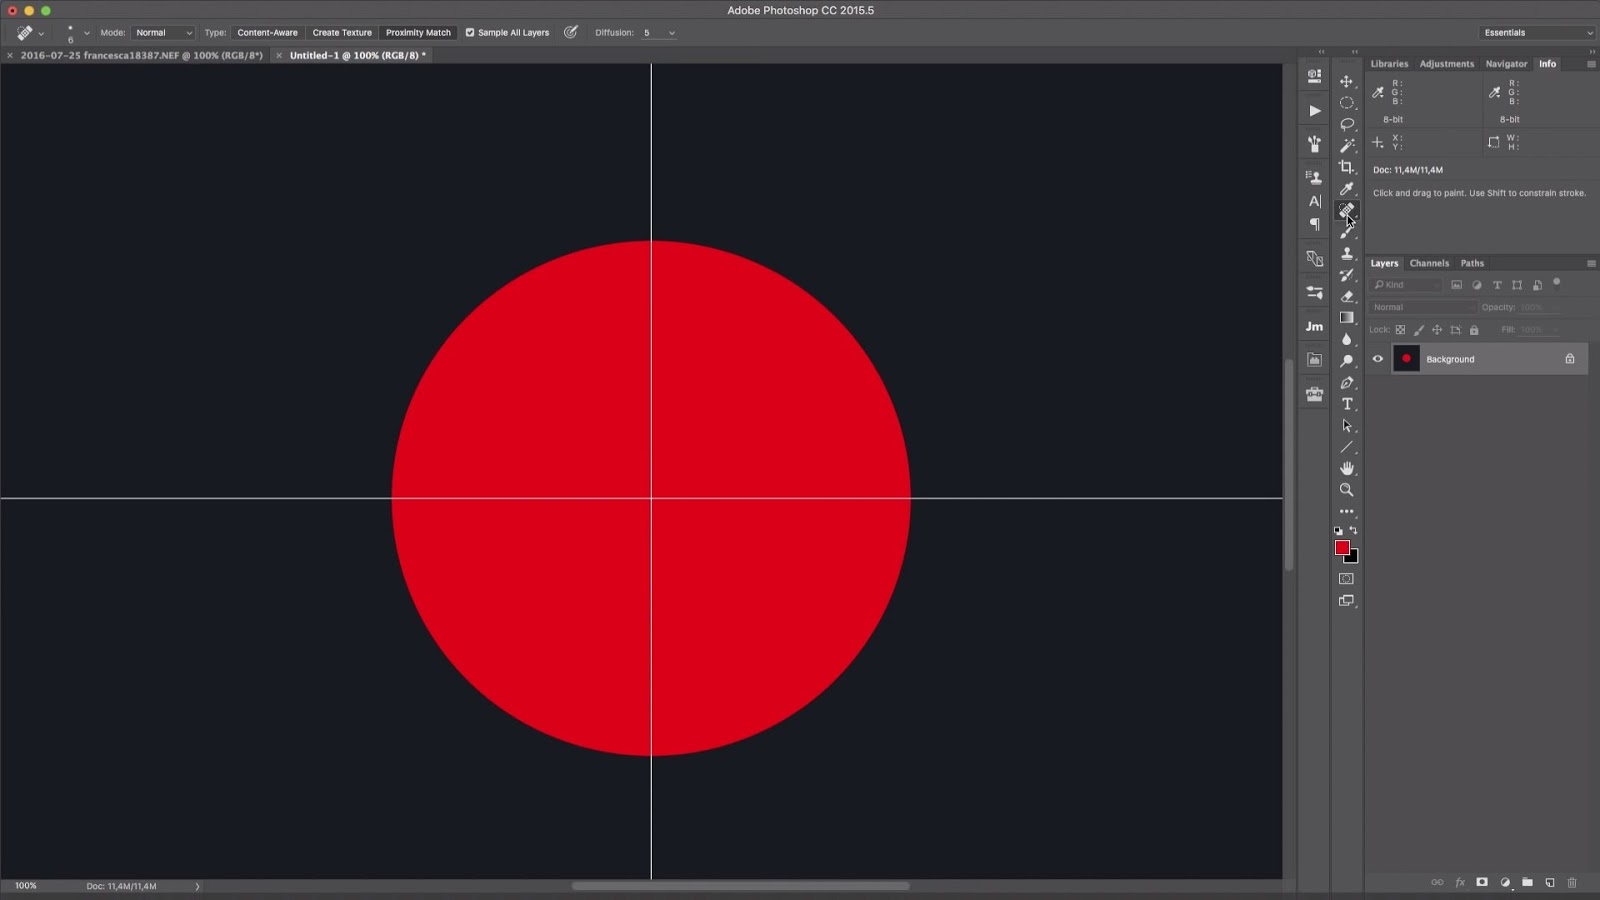Select the Lasso tool
Image resolution: width=1600 pixels, height=900 pixels.
[x=1347, y=124]
